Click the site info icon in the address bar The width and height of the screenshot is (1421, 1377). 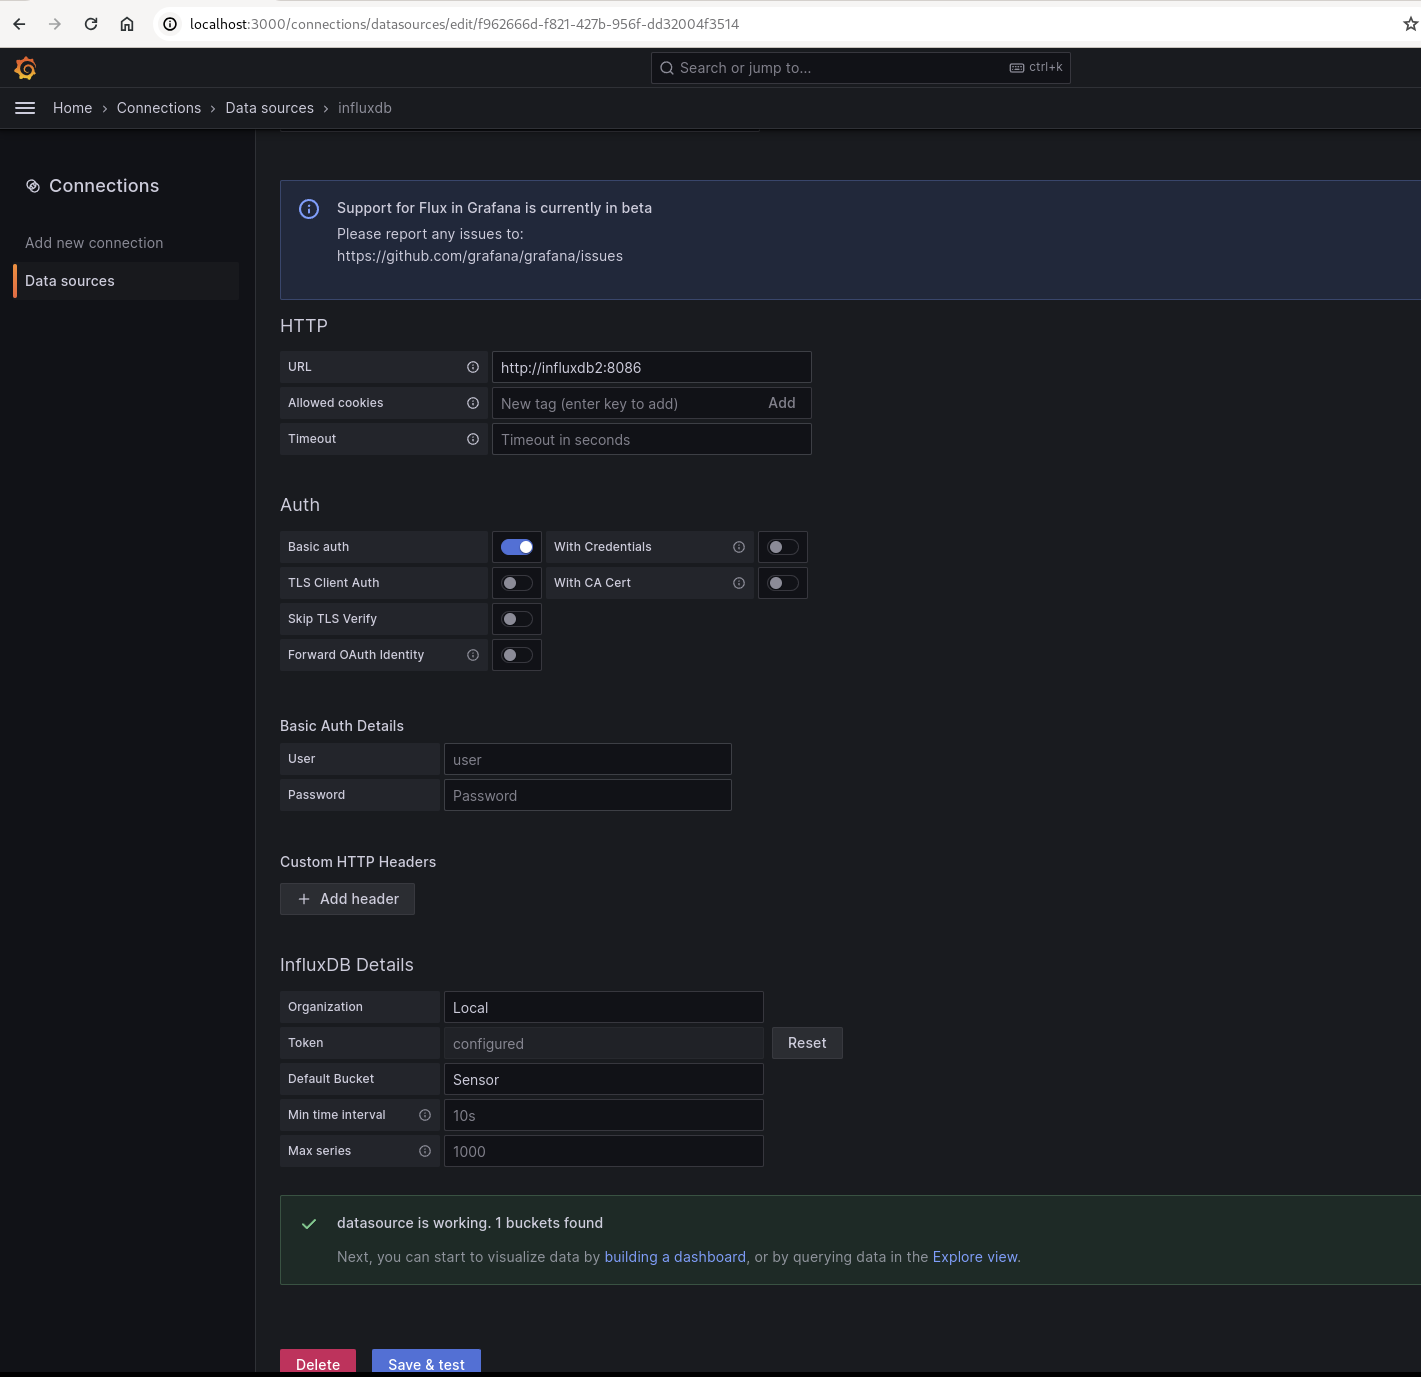(170, 24)
